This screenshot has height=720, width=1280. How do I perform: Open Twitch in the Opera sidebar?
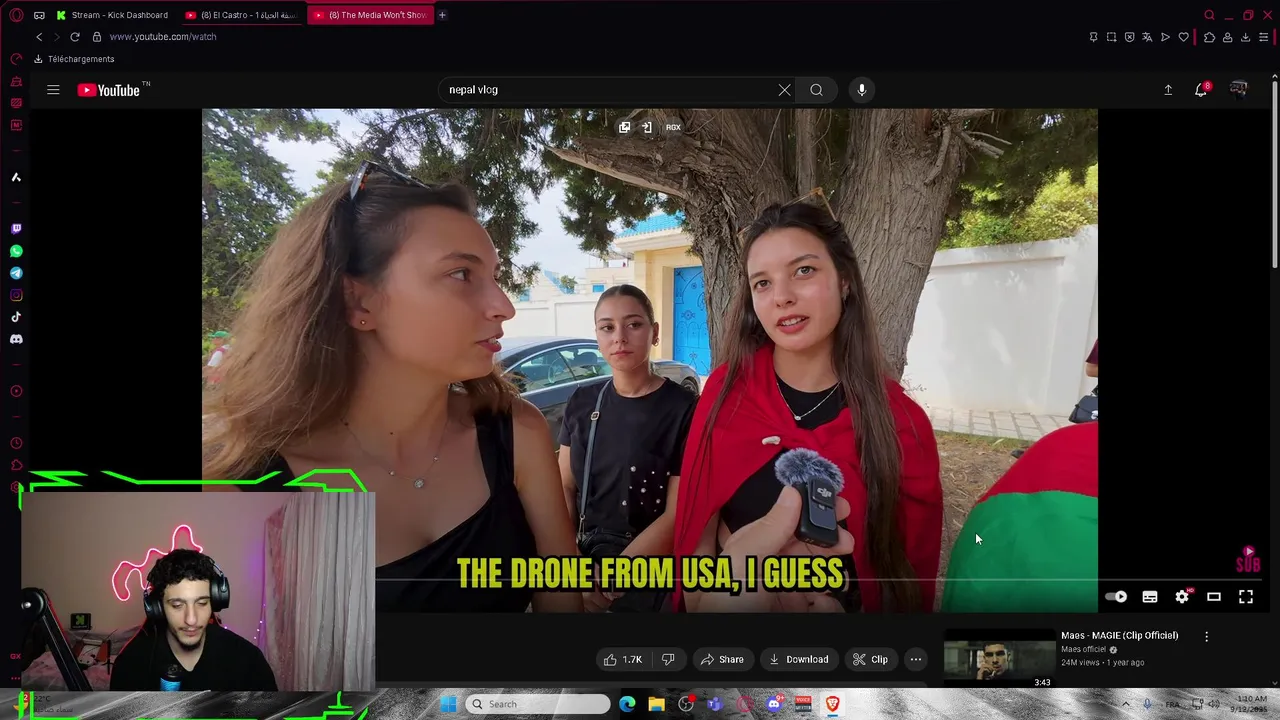16,229
